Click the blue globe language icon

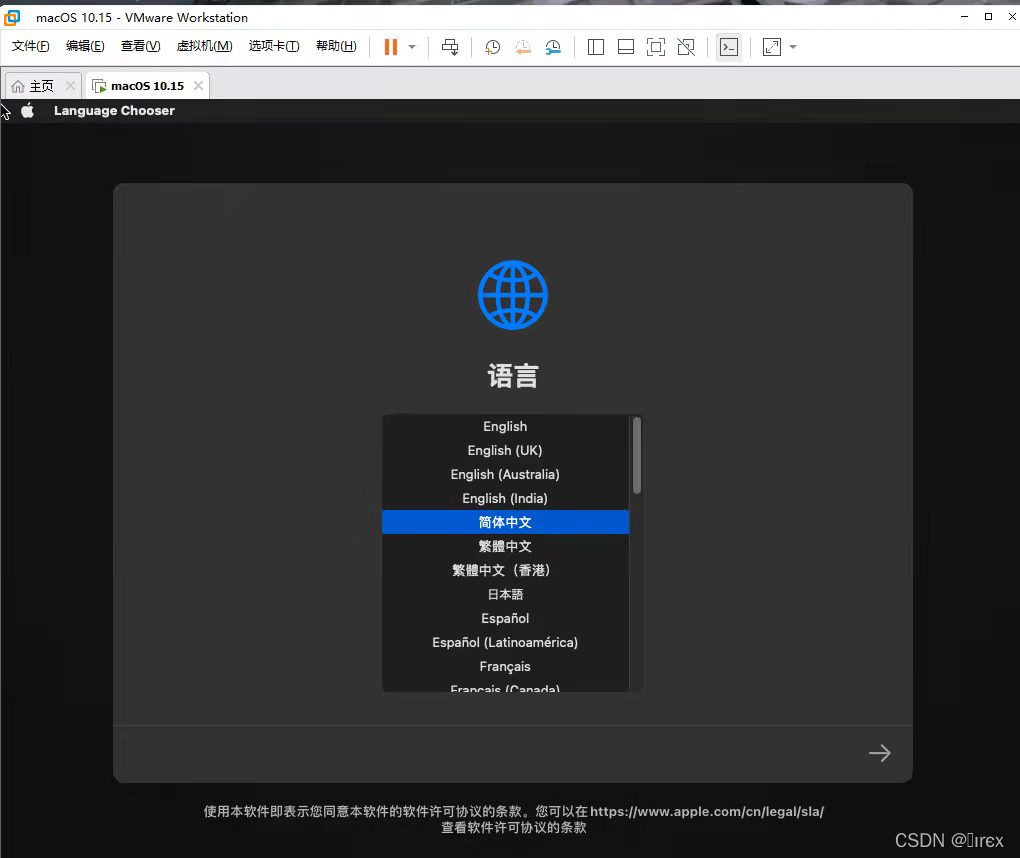pyautogui.click(x=513, y=295)
